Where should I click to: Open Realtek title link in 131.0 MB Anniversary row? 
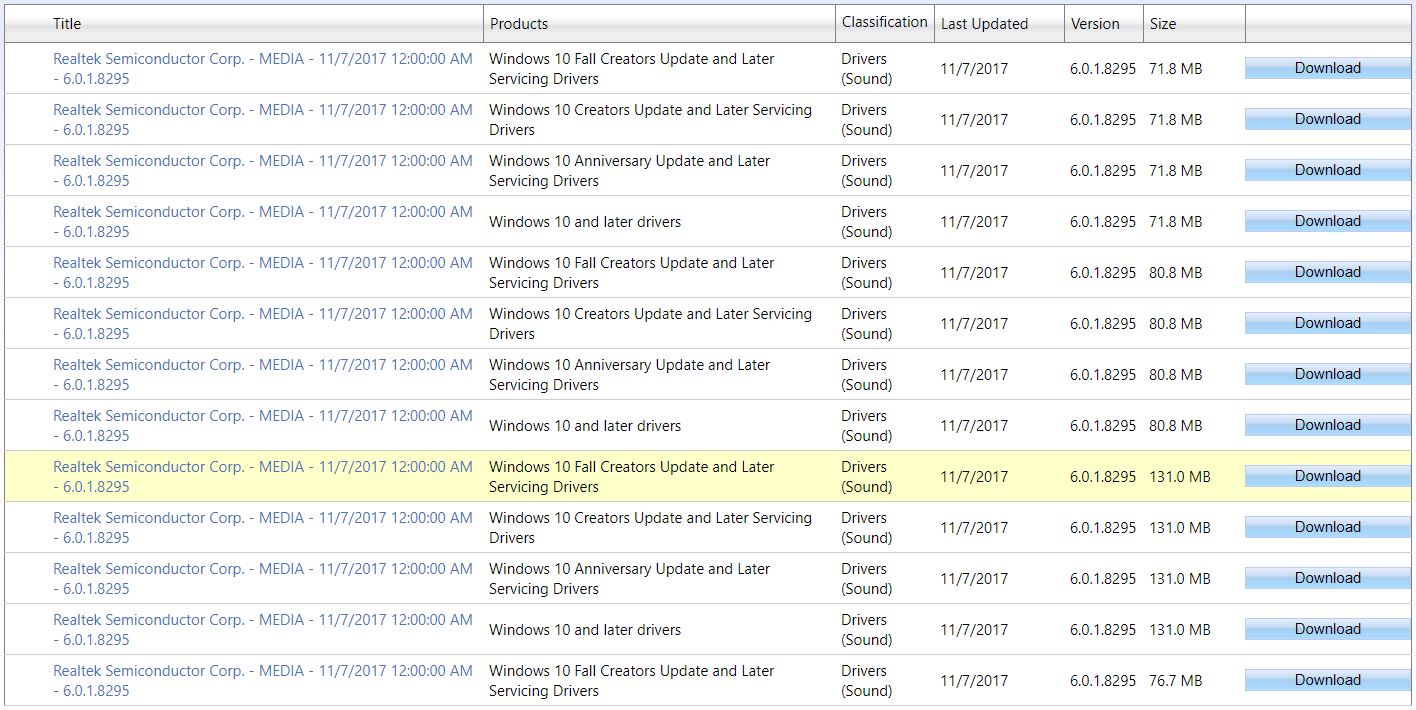pos(263,579)
